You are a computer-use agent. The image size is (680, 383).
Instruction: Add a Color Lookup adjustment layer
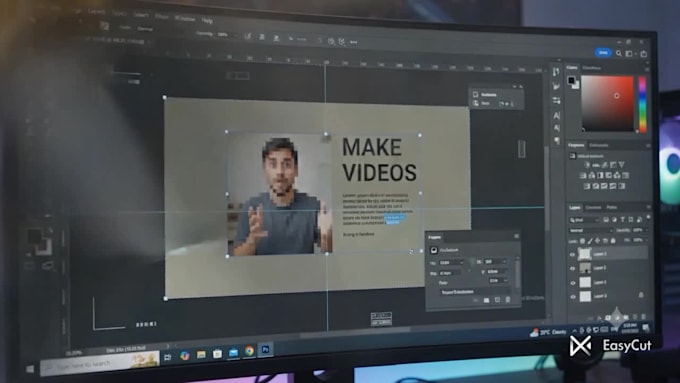pos(626,176)
